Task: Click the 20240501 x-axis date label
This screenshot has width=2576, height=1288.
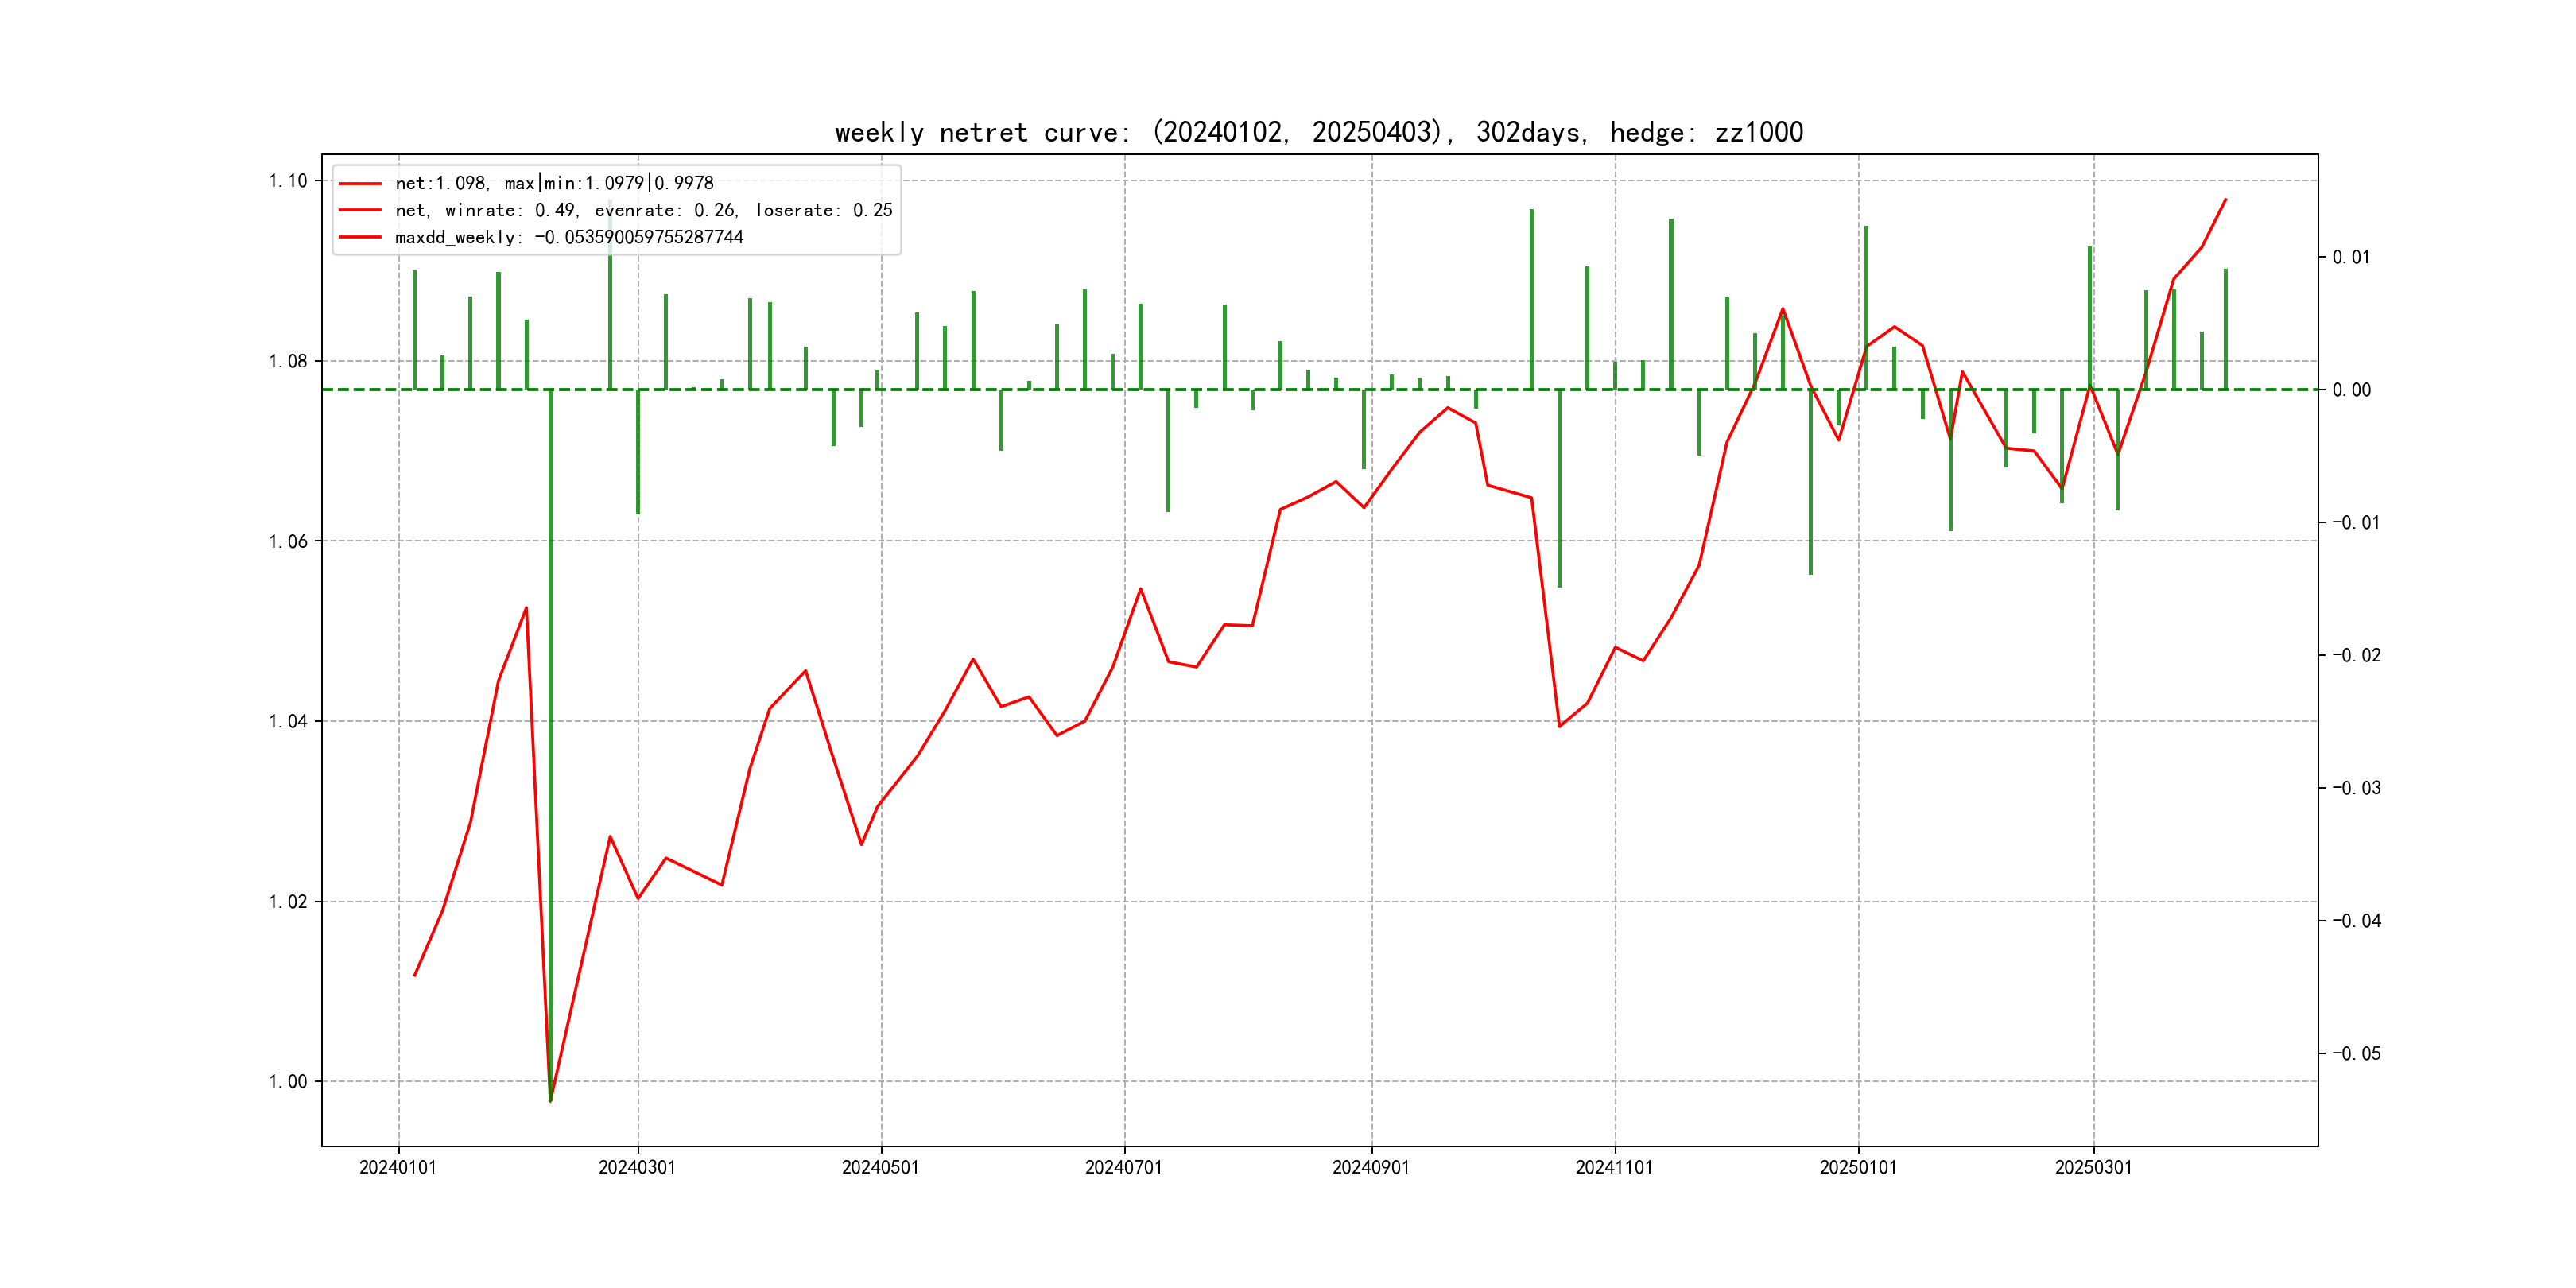Action: click(880, 1167)
